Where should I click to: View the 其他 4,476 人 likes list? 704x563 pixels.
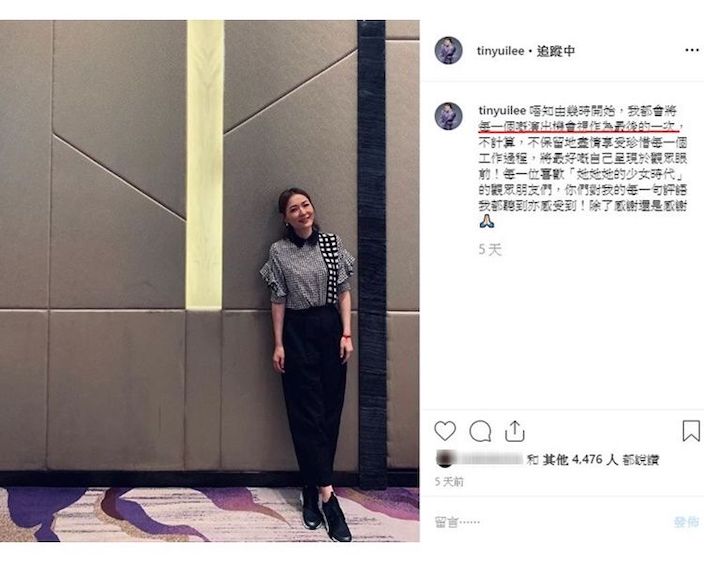coord(580,459)
